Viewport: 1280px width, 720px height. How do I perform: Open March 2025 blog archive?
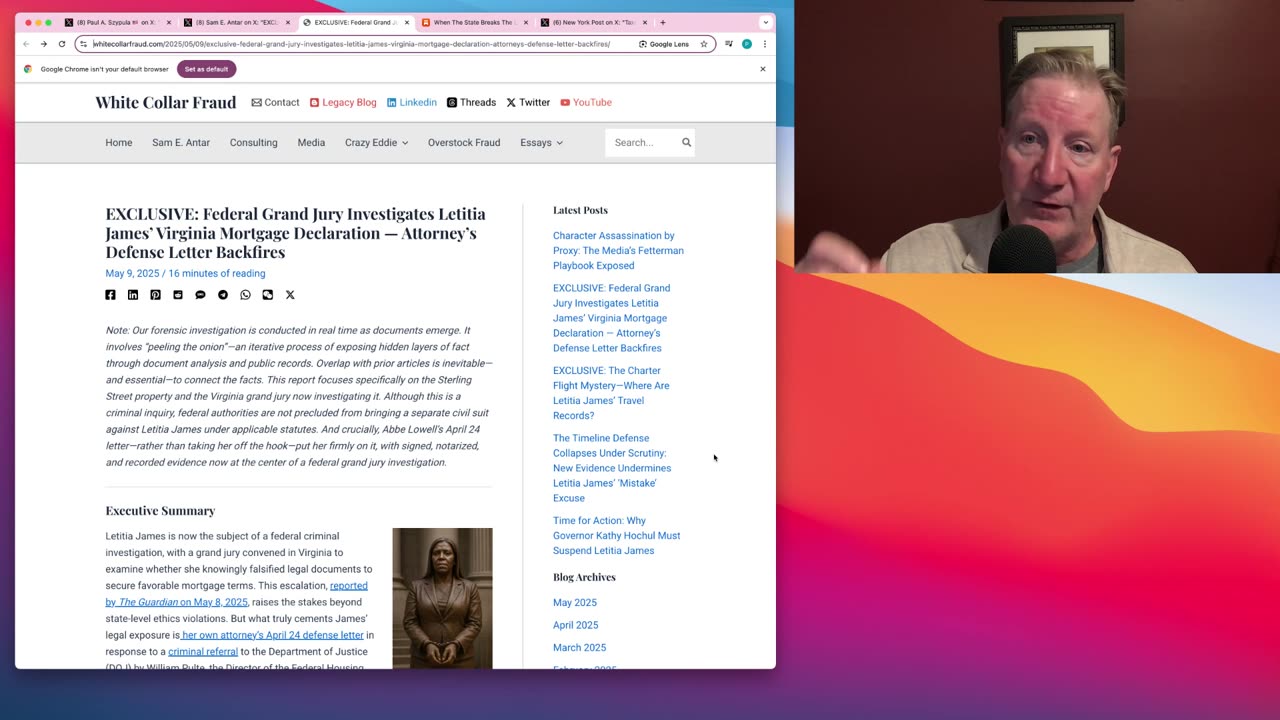580,648
